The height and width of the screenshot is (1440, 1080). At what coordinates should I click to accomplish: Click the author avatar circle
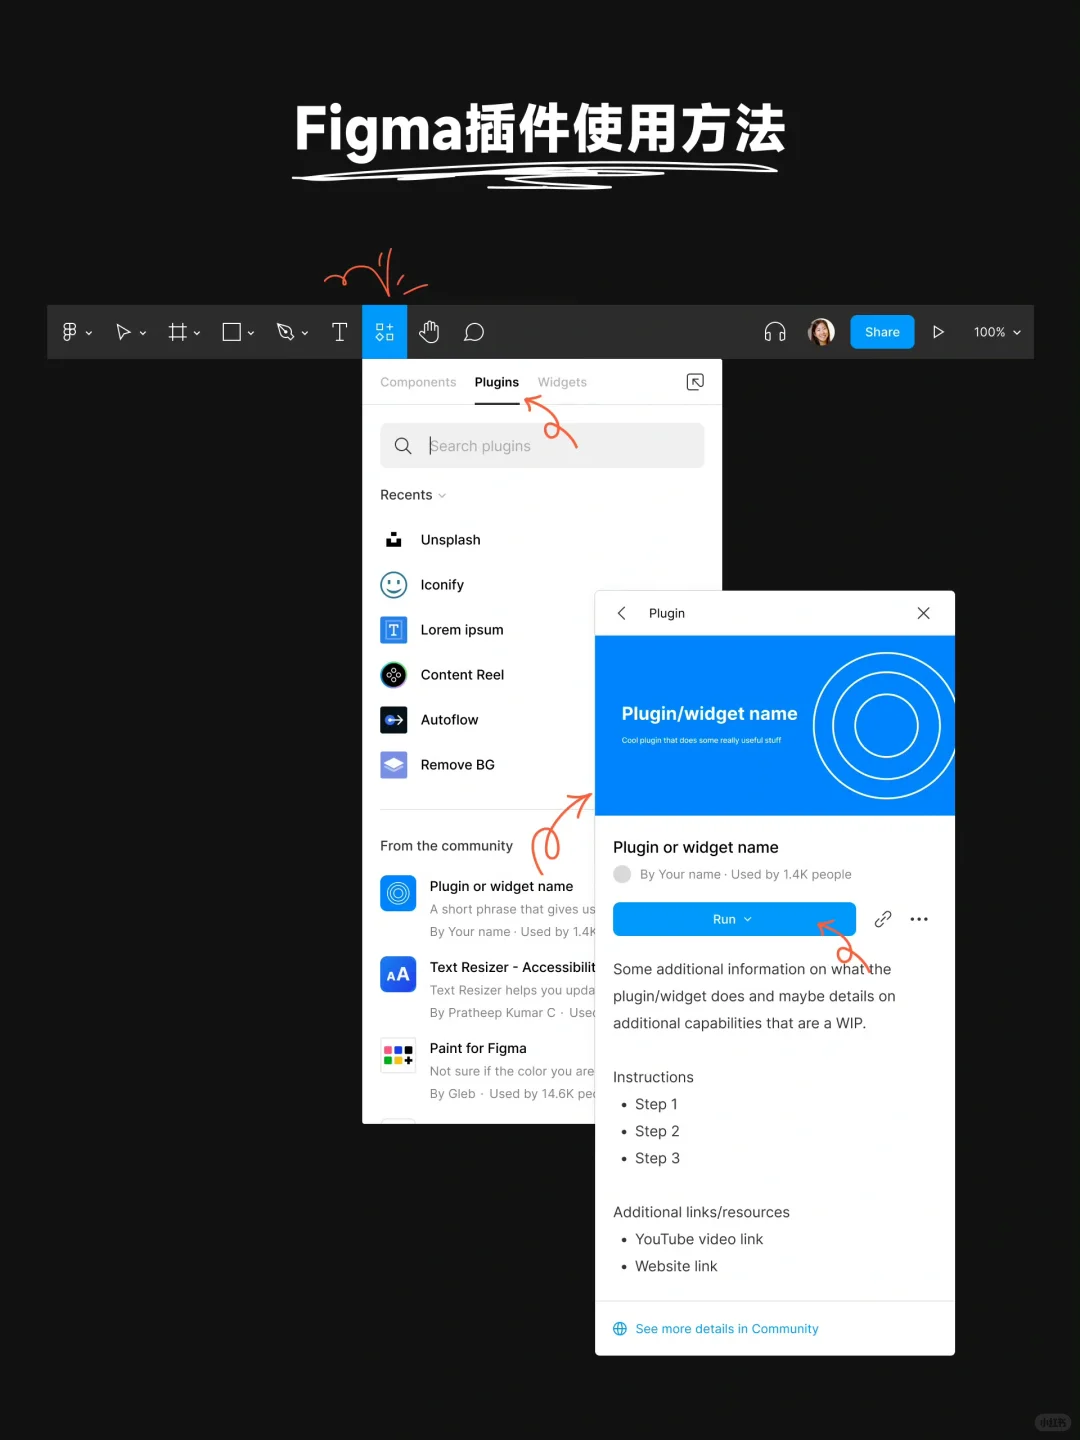[x=622, y=874]
